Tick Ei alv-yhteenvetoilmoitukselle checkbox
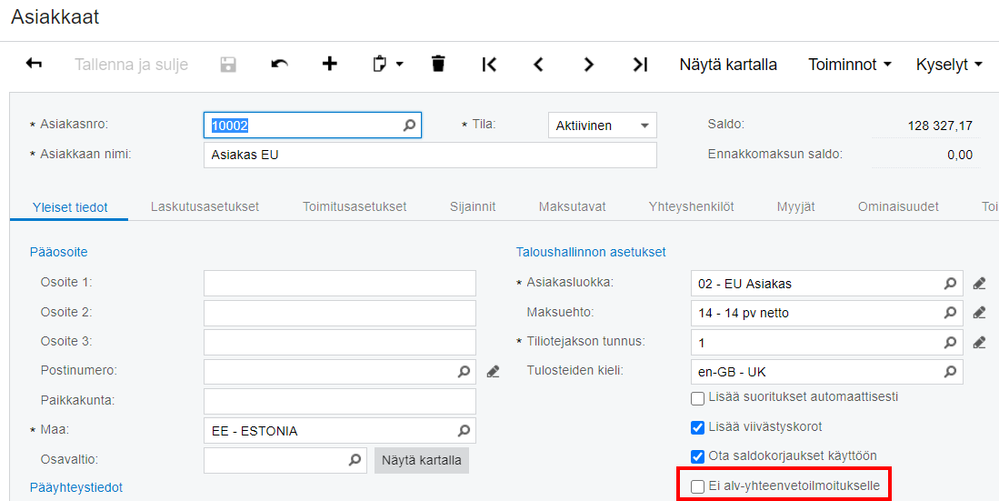The image size is (999, 501). [x=698, y=487]
